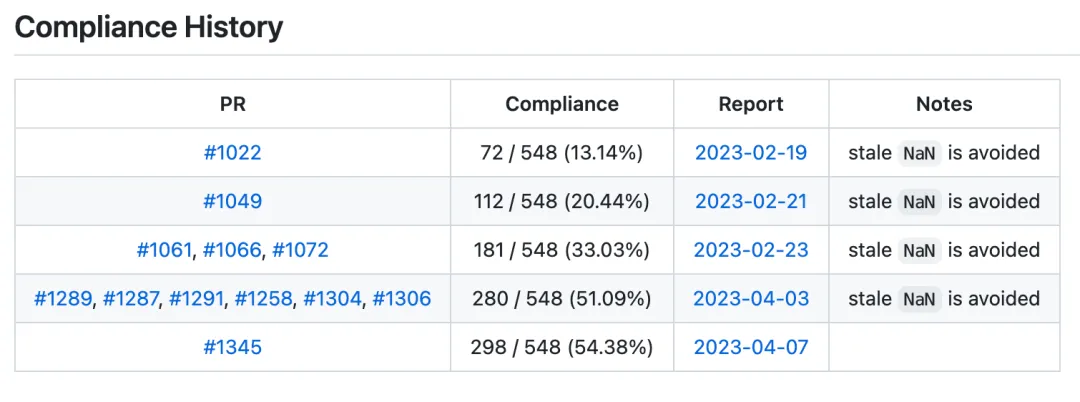Open pull request #1345 link

233,347
